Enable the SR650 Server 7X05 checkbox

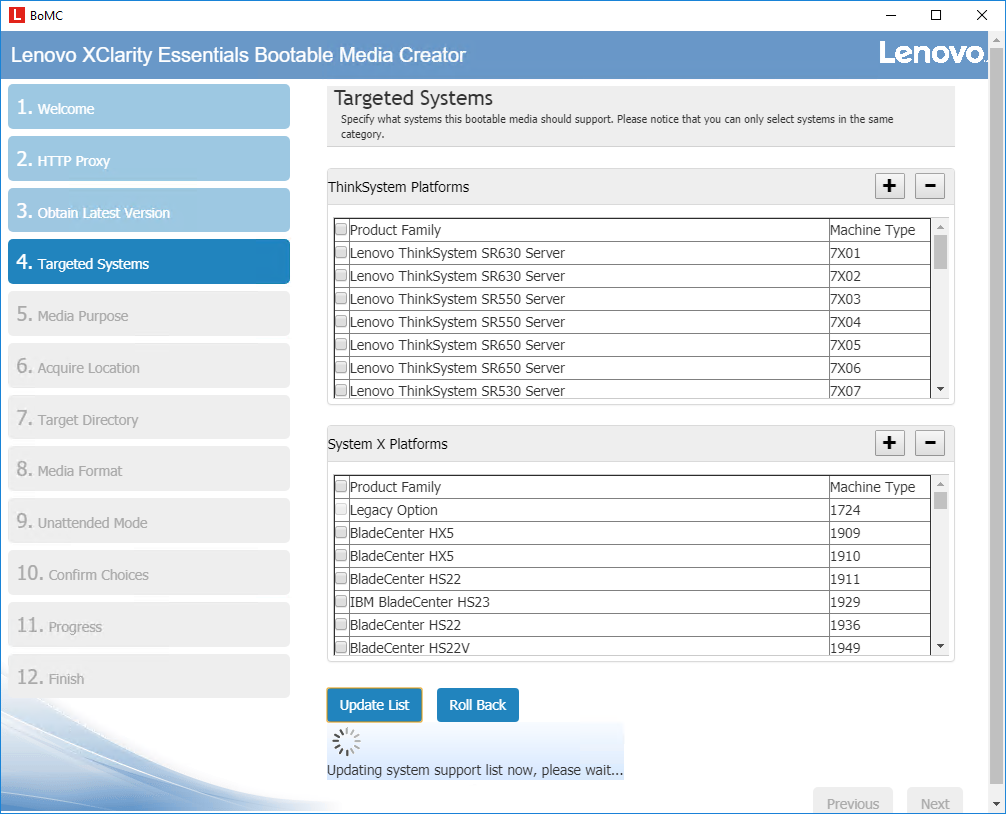[x=341, y=344]
